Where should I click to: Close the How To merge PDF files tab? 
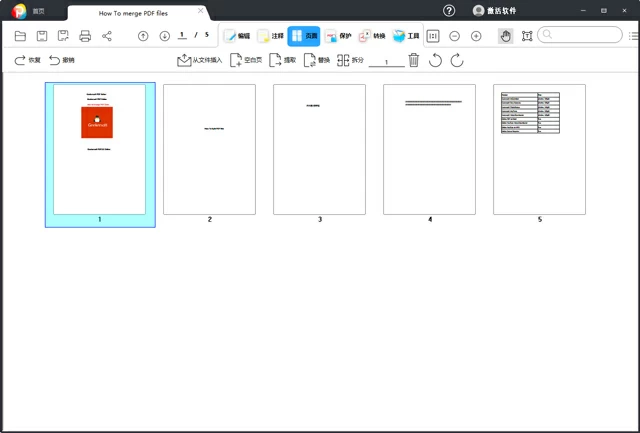(200, 12)
